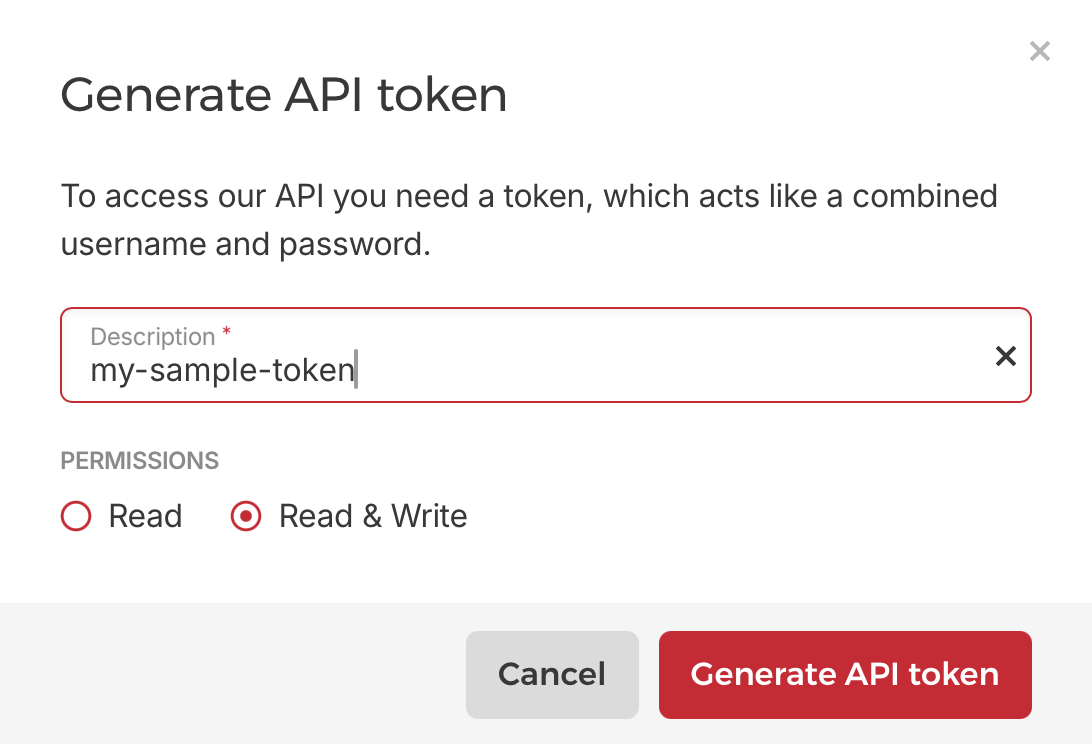Click the PERMISSIONS section heading
Screen dimensions: 1092x744
[139, 461]
